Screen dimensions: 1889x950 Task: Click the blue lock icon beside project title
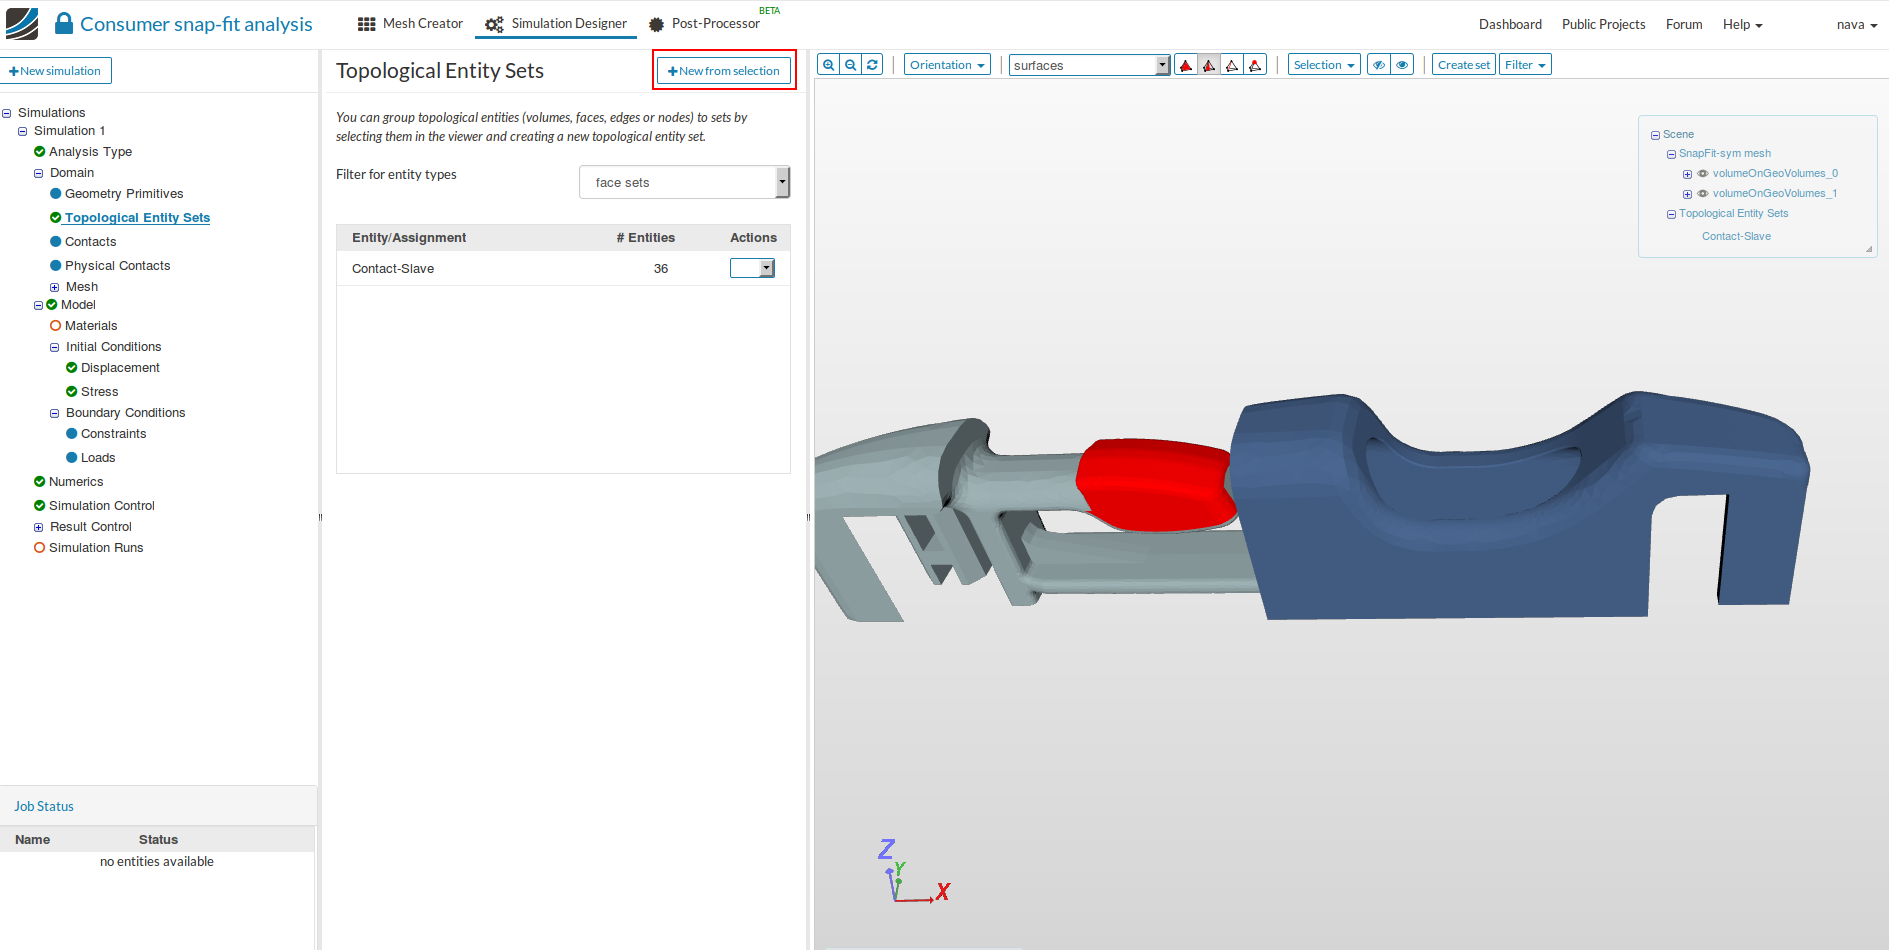pos(64,23)
